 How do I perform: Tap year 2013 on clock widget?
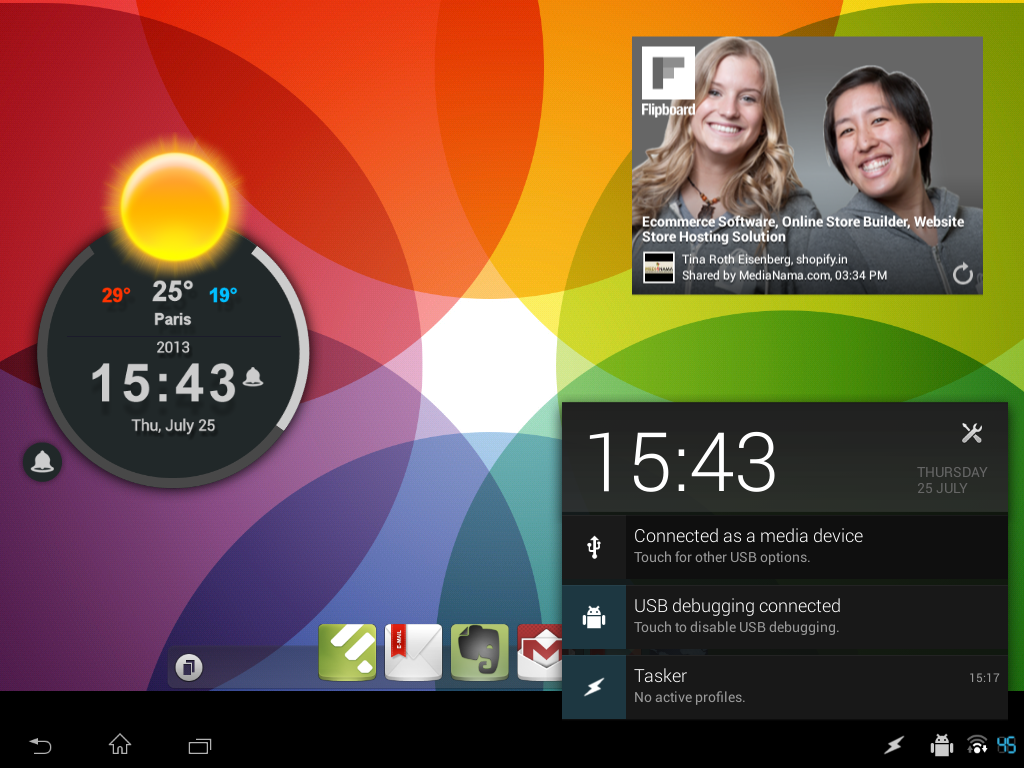(x=172, y=347)
